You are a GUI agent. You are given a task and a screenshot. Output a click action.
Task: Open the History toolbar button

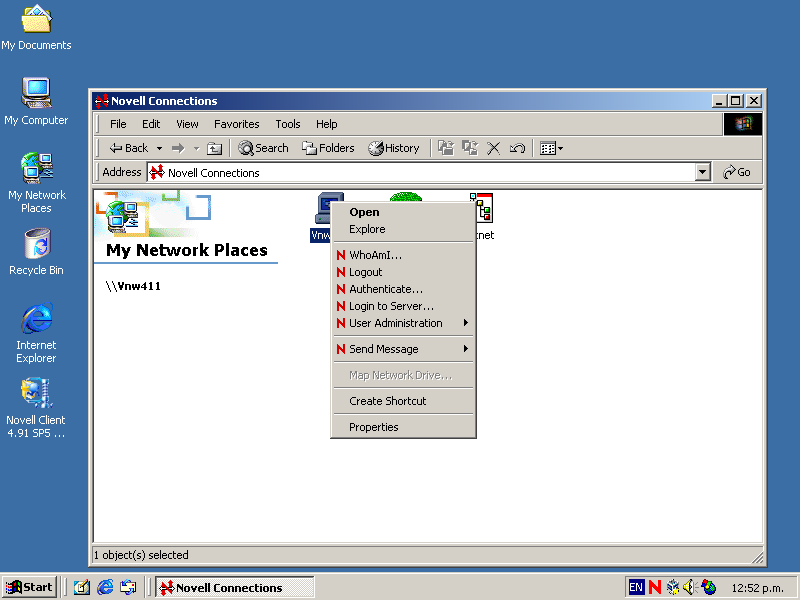394,148
